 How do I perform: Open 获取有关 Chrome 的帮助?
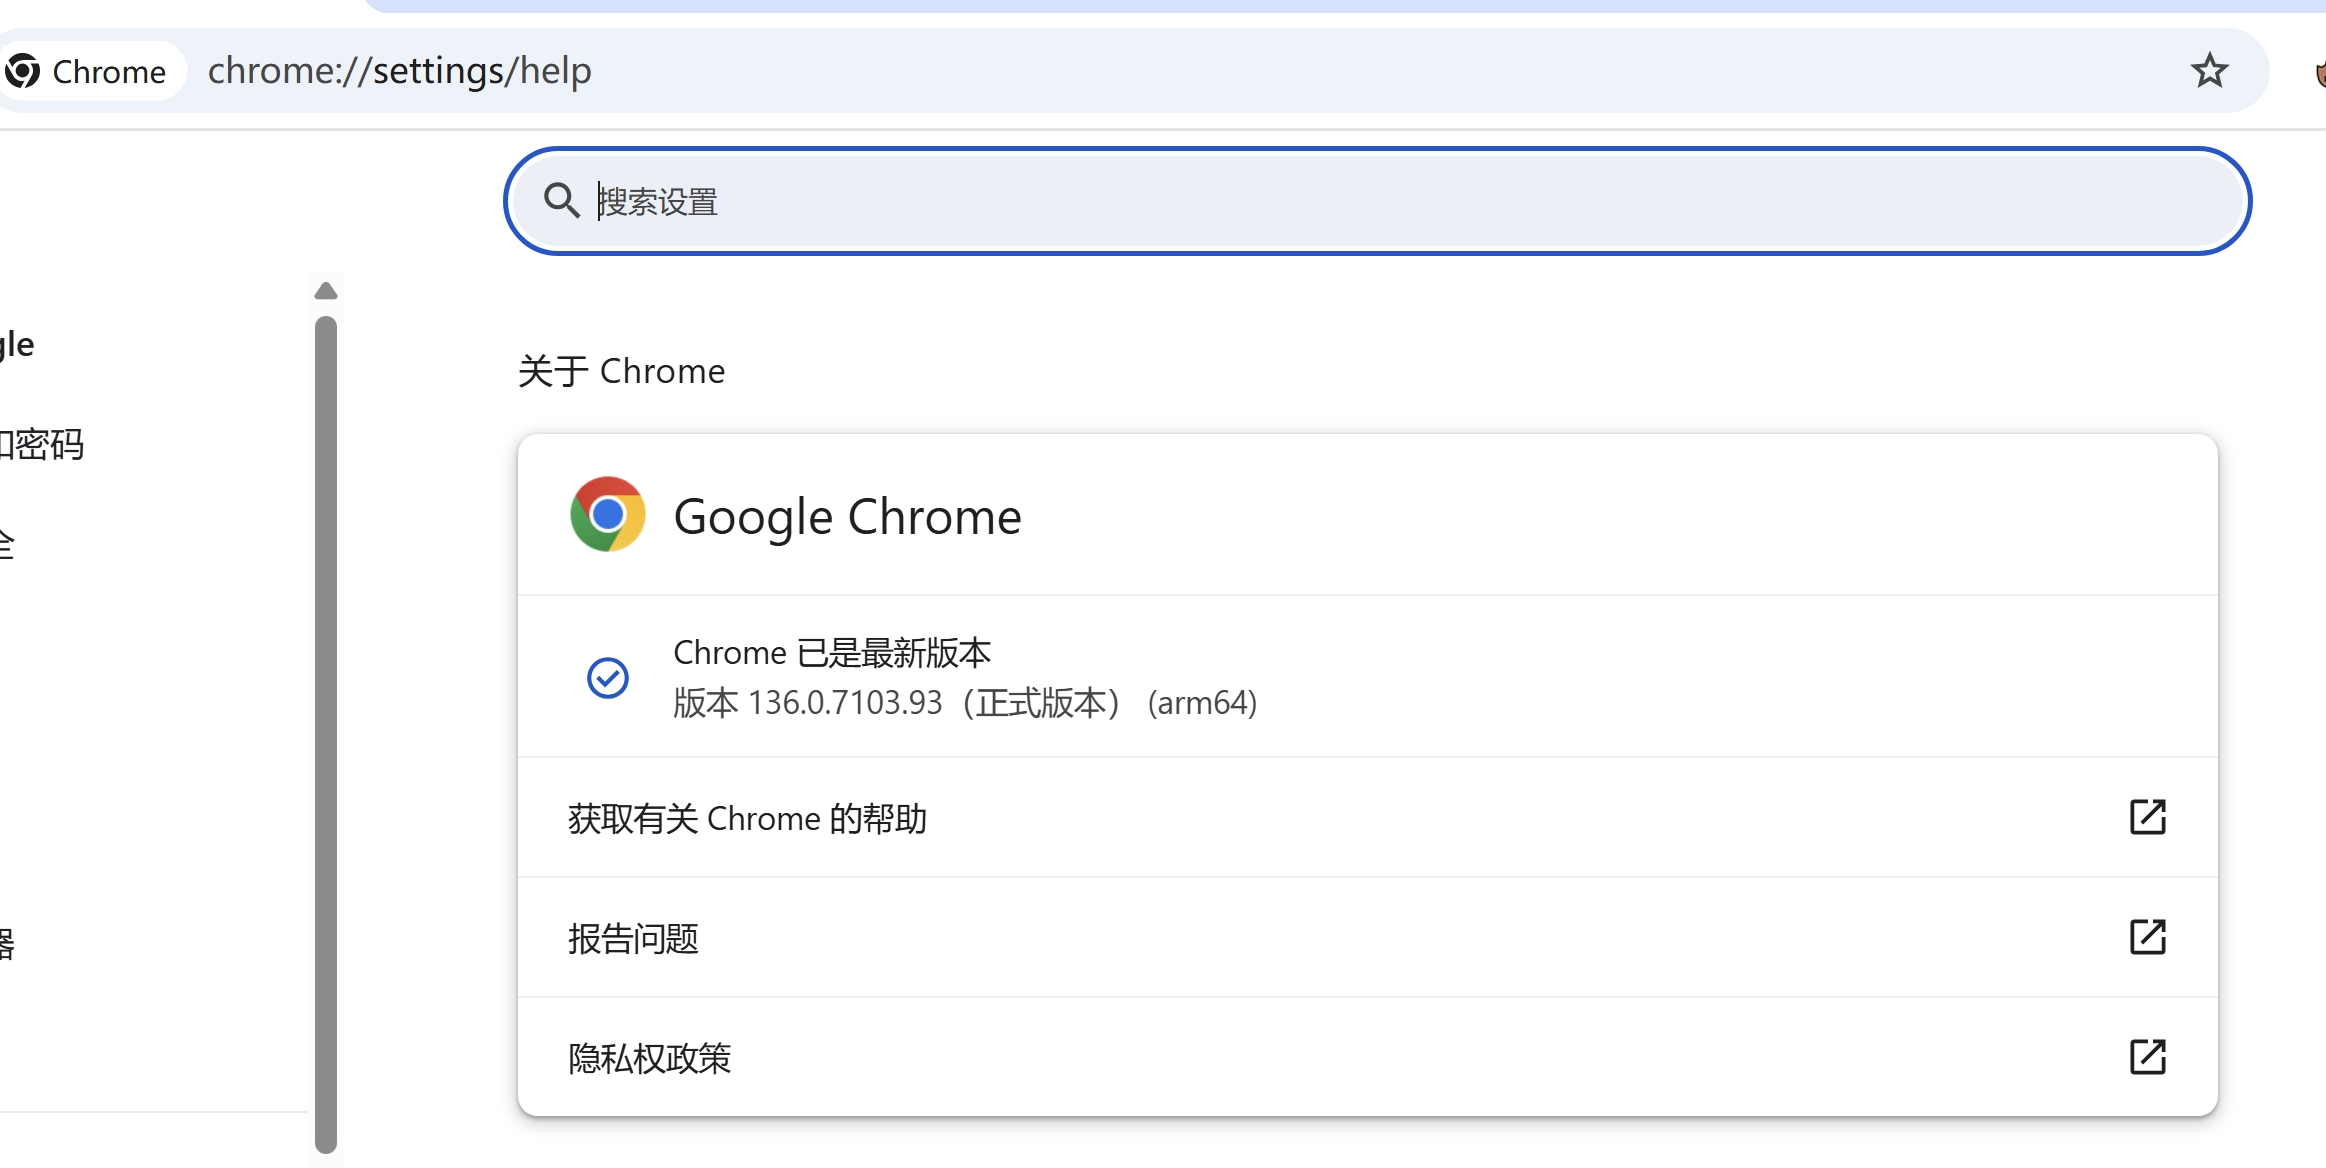coord(1368,818)
